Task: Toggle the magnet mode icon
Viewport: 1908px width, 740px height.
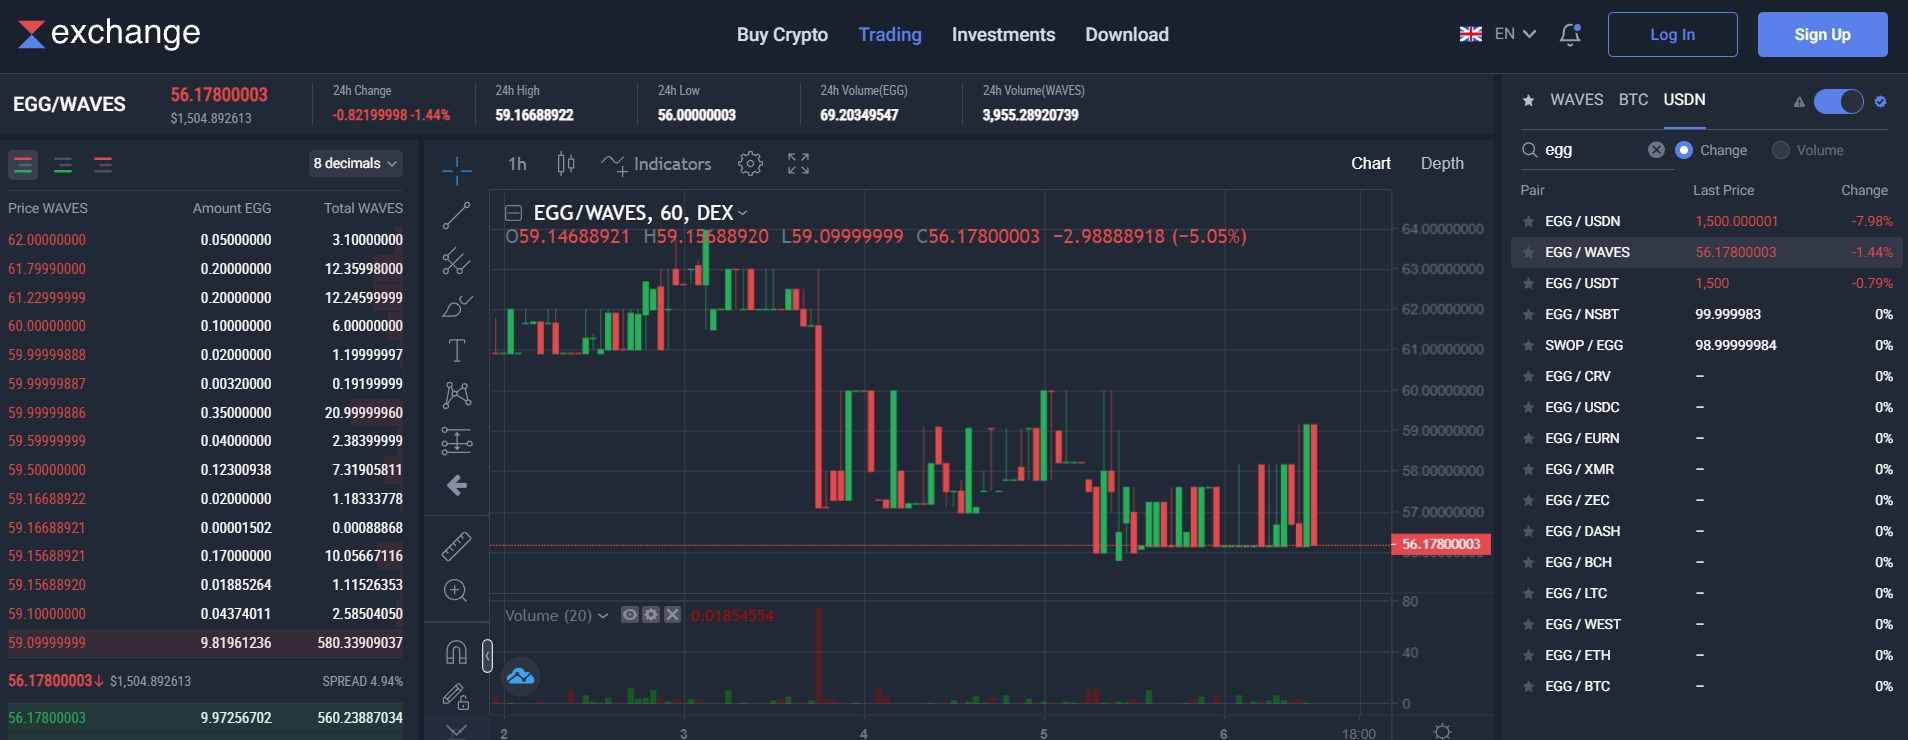Action: (456, 653)
